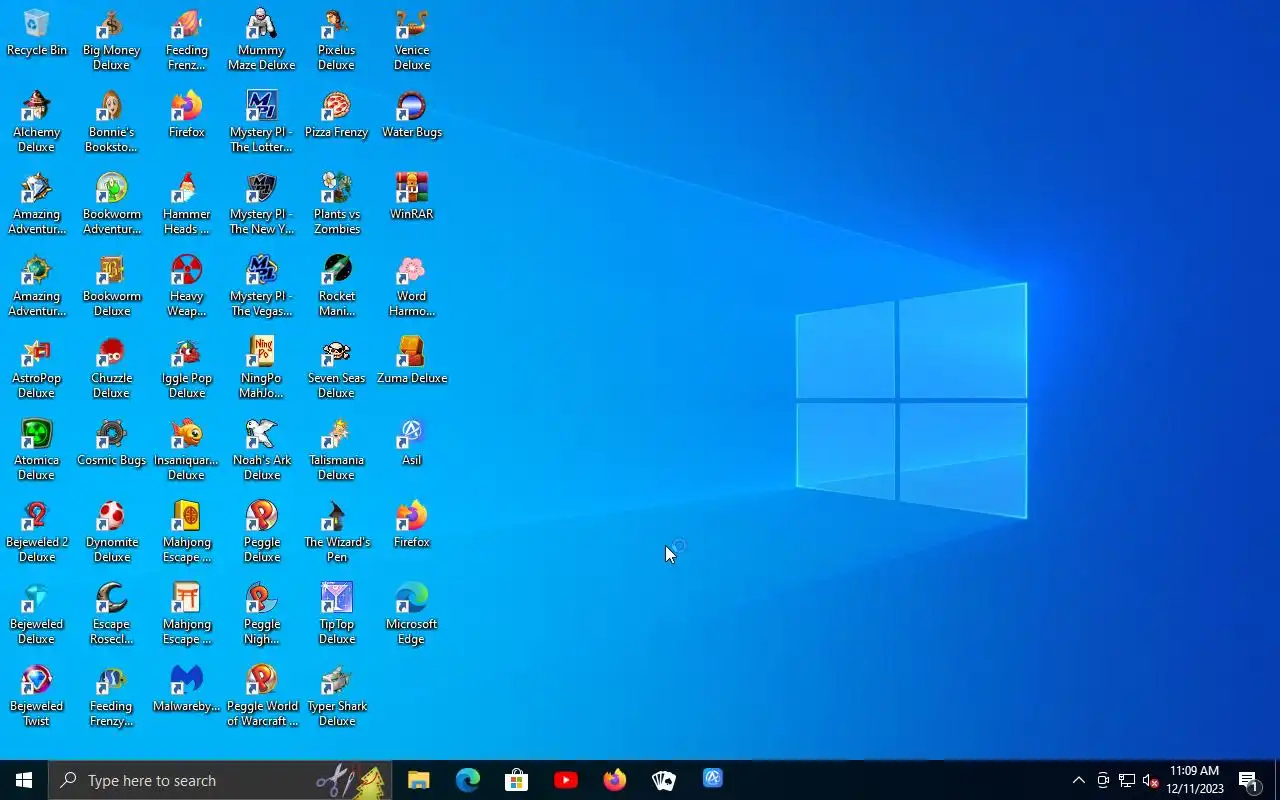Select Bookworm Deluxe icon
The height and width of the screenshot is (800, 1280).
(112, 286)
